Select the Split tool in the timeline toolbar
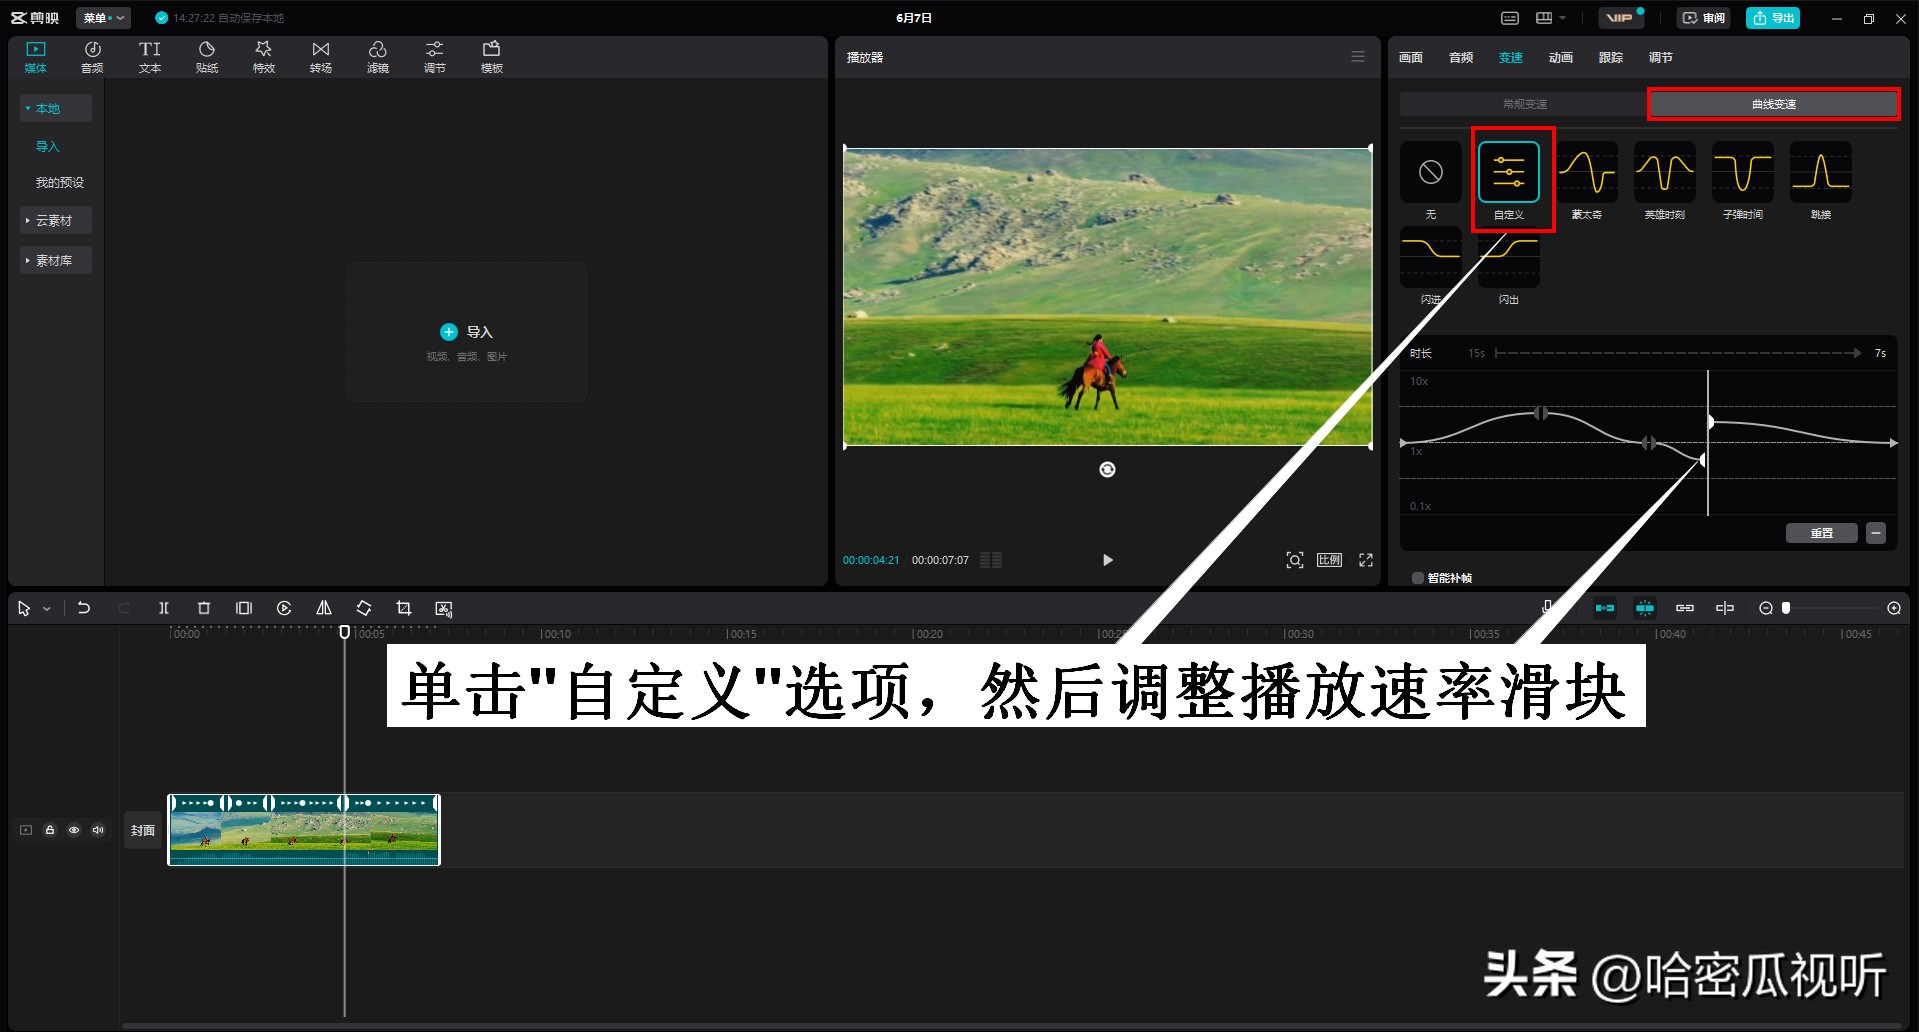1919x1032 pixels. click(164, 608)
